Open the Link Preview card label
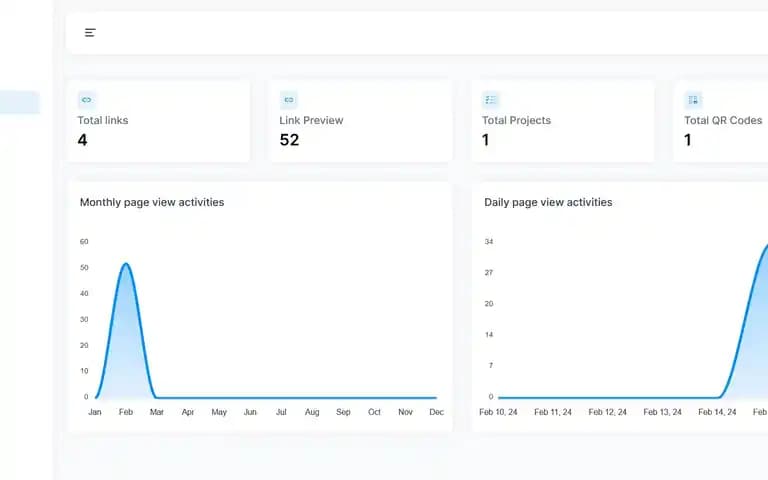The height and width of the screenshot is (480, 768). (312, 120)
